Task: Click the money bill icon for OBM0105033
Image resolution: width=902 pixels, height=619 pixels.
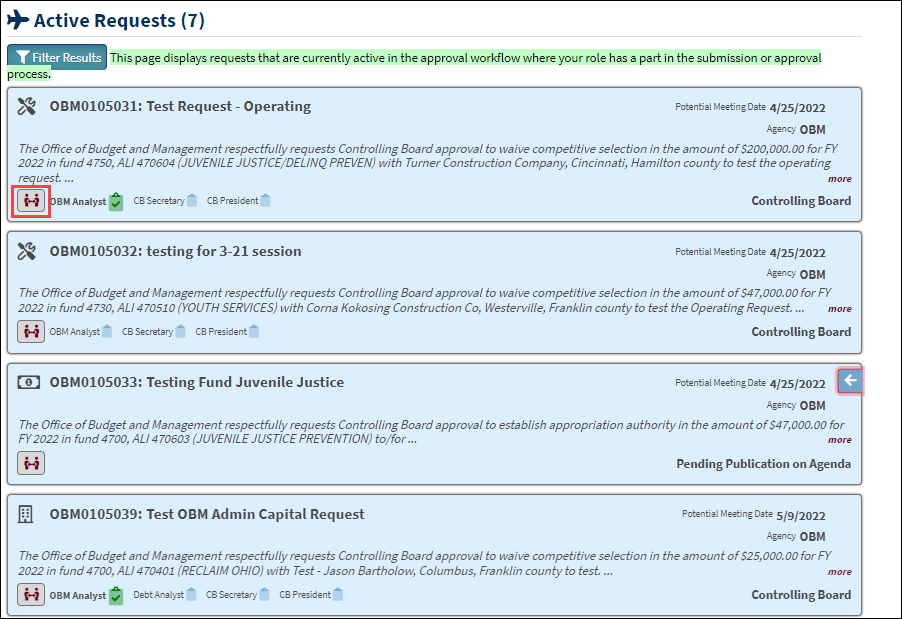Action: (x=27, y=382)
